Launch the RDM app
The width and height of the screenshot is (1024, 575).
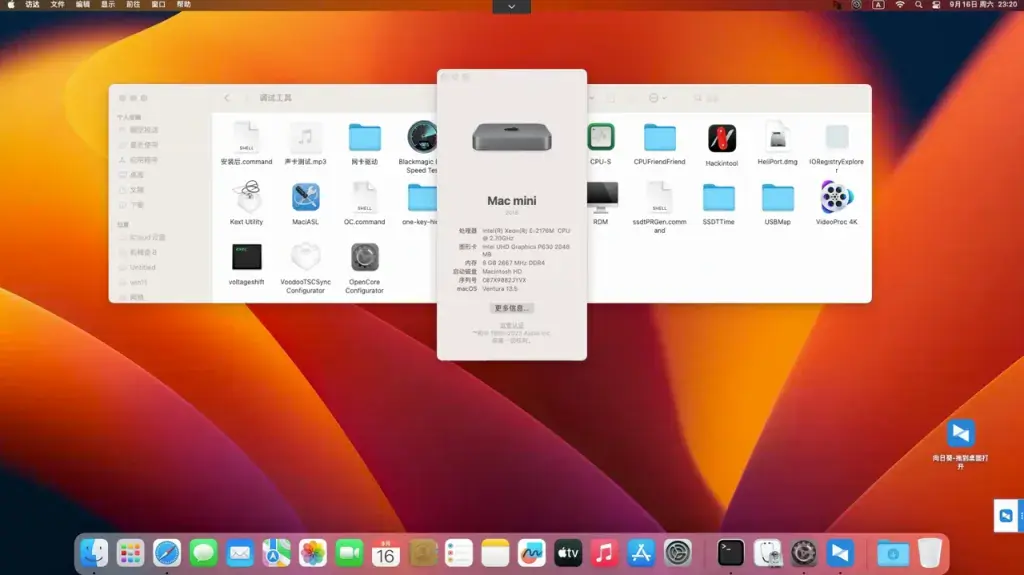click(601, 197)
